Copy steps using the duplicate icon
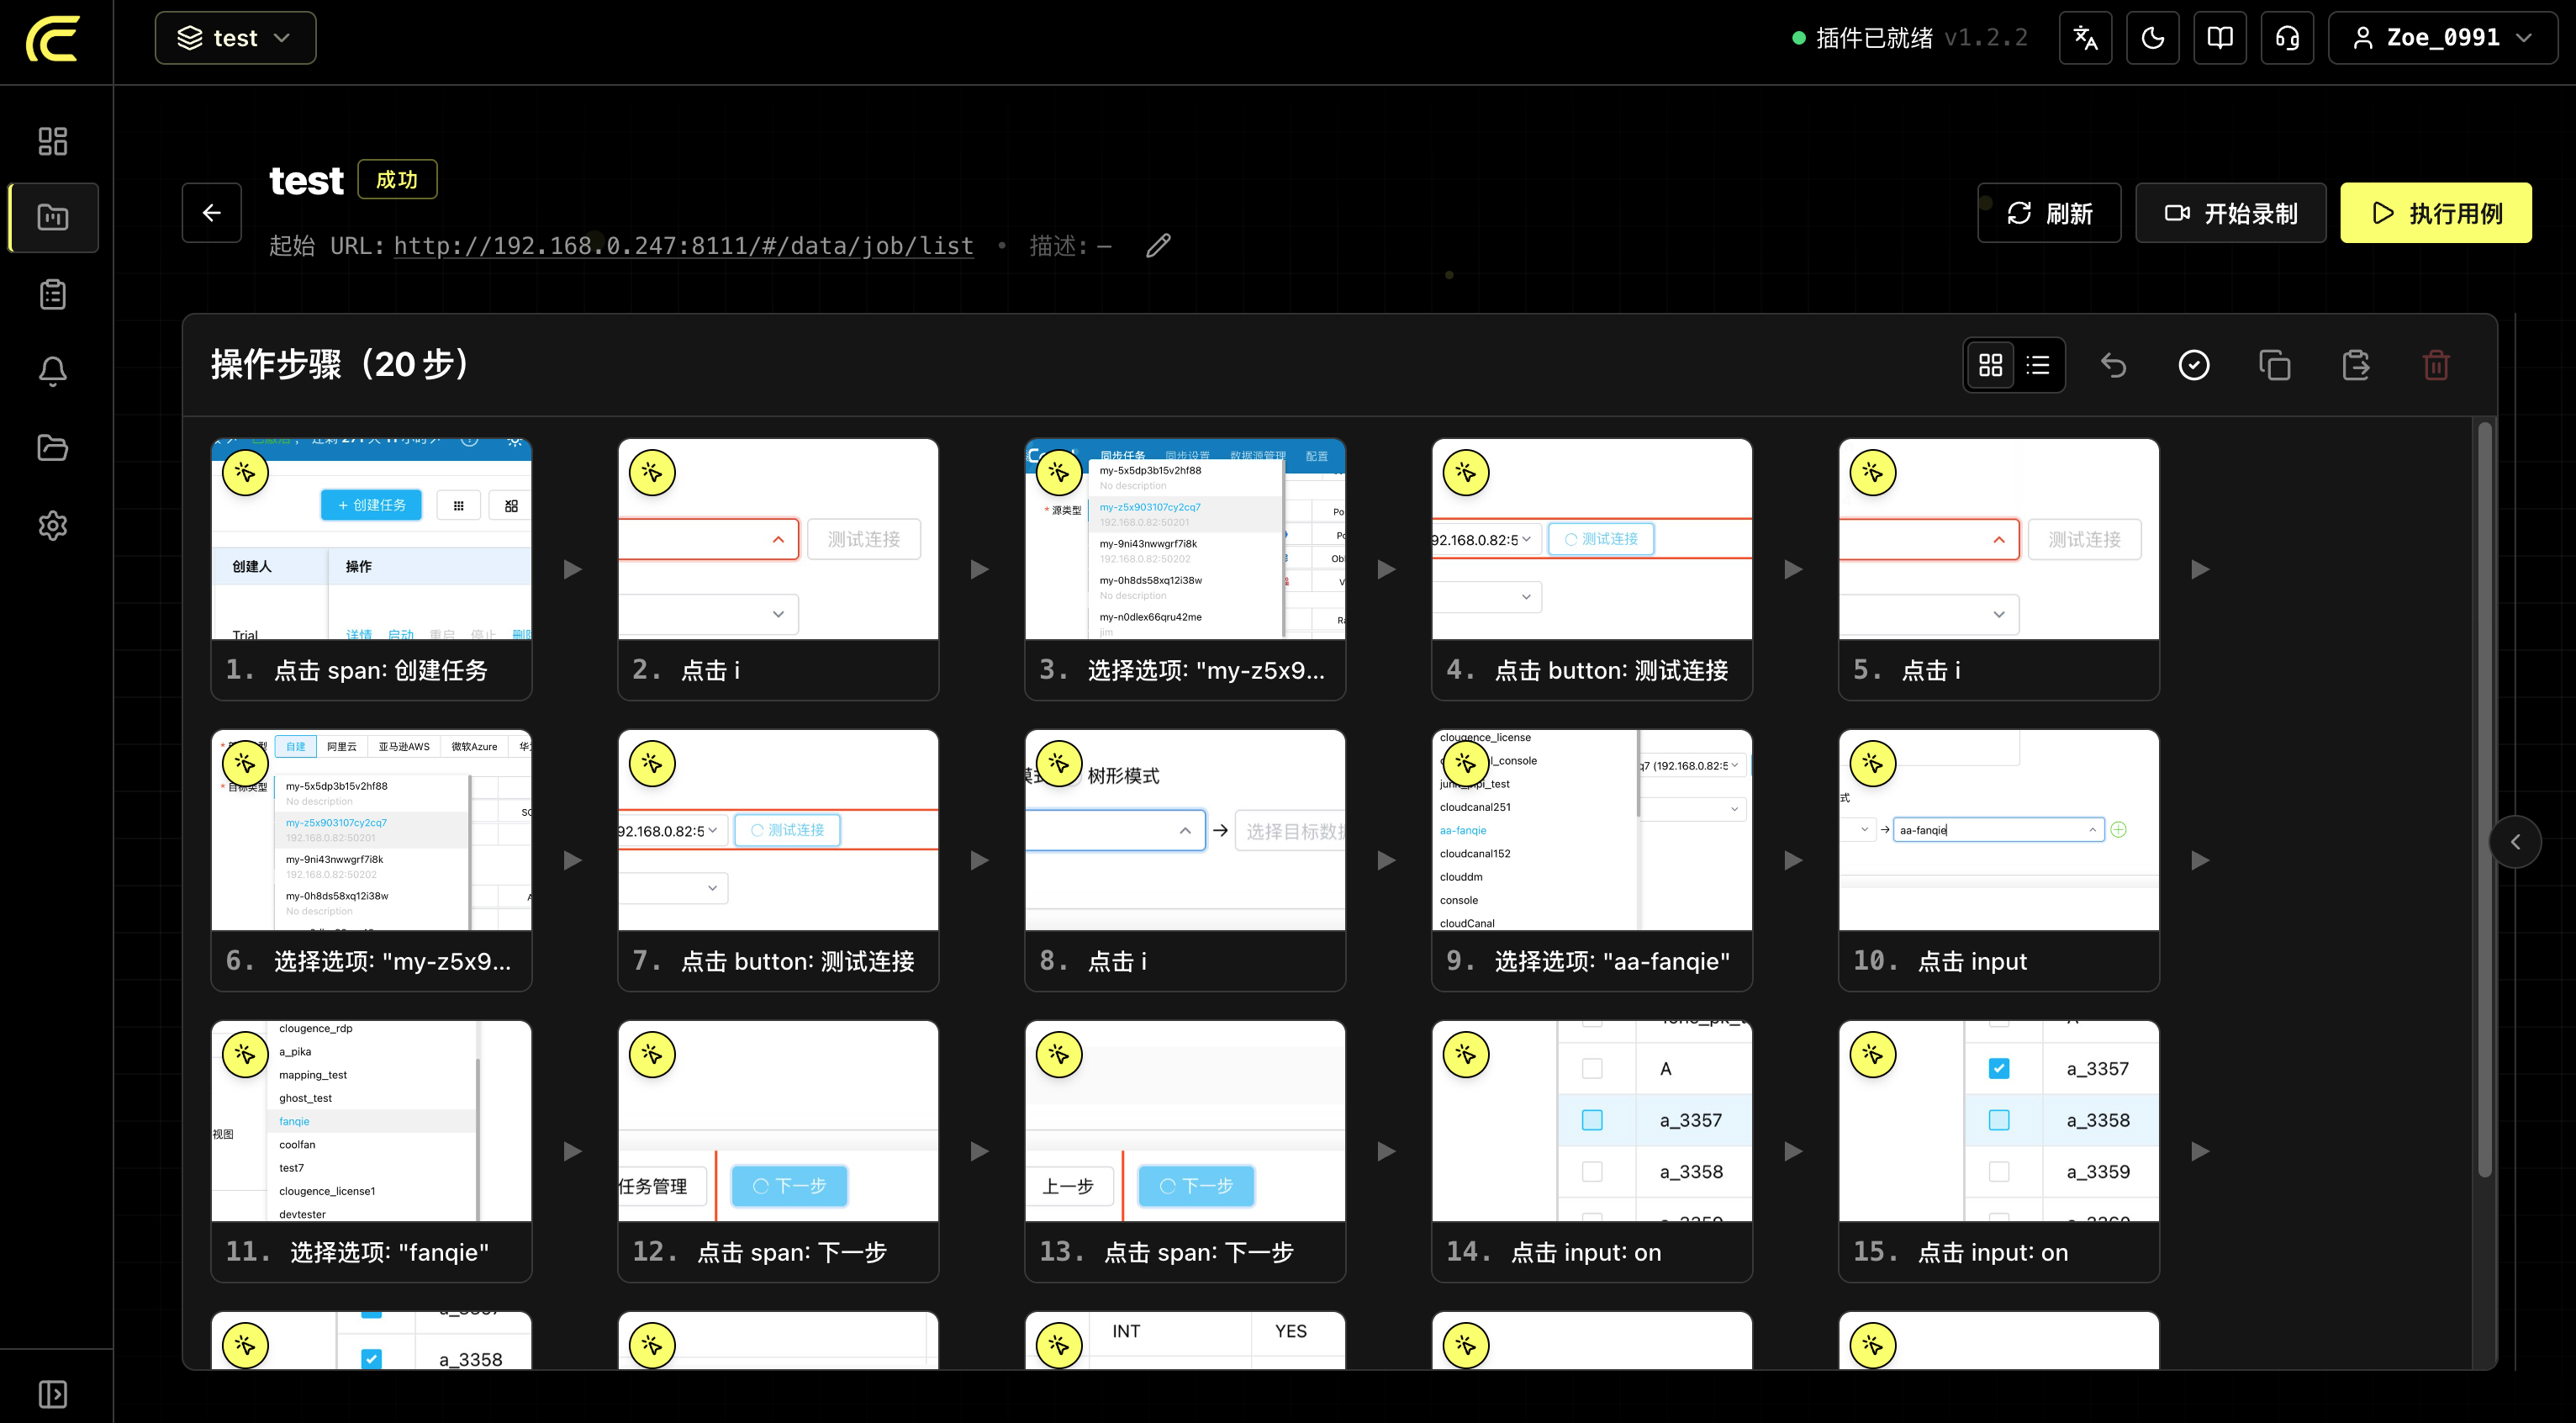Image resolution: width=2576 pixels, height=1423 pixels. pos(2275,365)
